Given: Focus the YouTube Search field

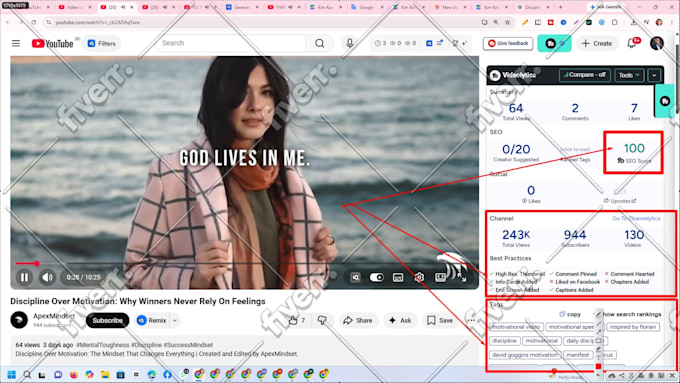Looking at the screenshot, I should pyautogui.click(x=232, y=43).
